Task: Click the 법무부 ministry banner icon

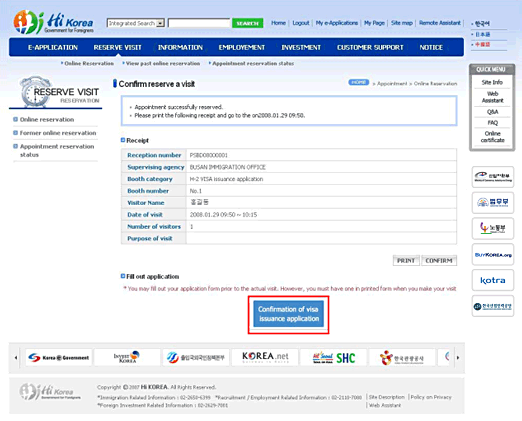Action: [x=493, y=203]
